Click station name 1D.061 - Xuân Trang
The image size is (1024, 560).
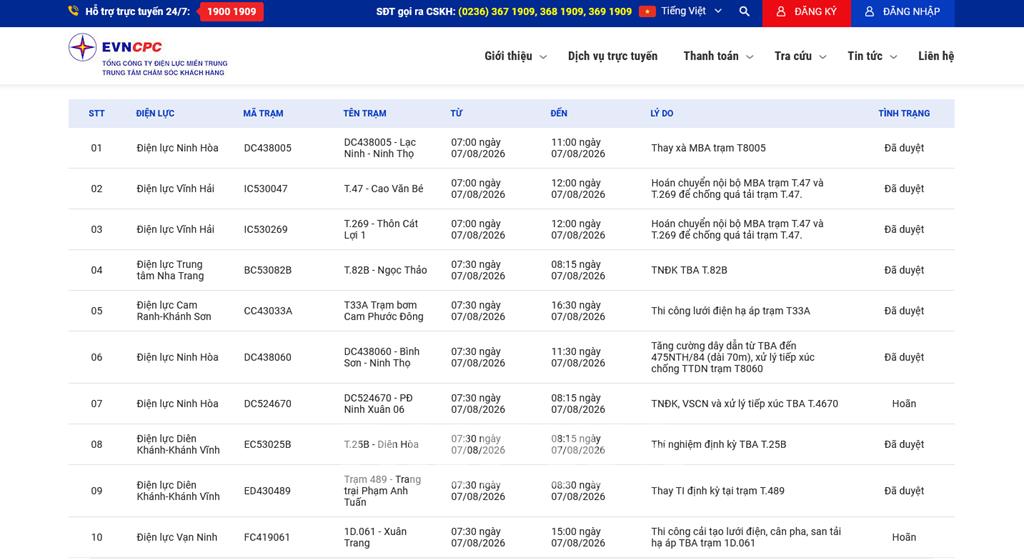[376, 537]
